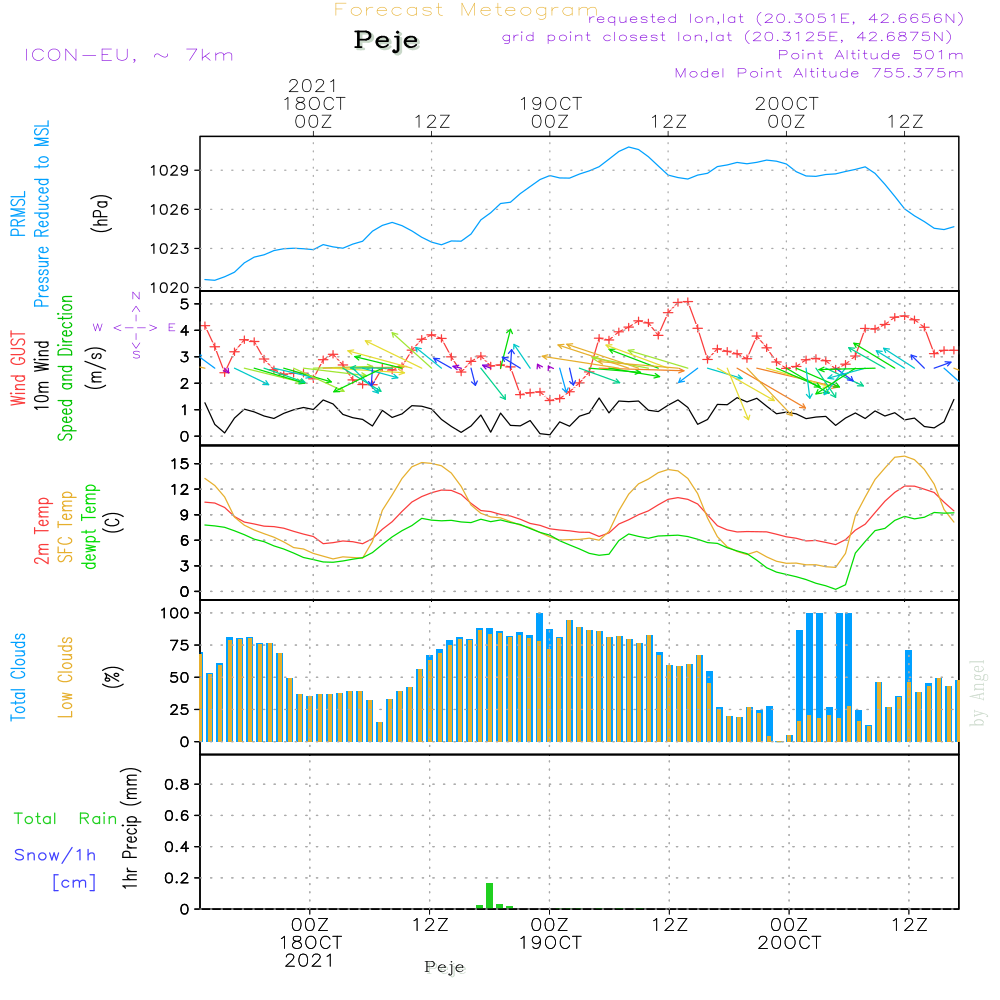Select the 12 tick on the temperature axis
The height and width of the screenshot is (1000, 1000).
180,489
